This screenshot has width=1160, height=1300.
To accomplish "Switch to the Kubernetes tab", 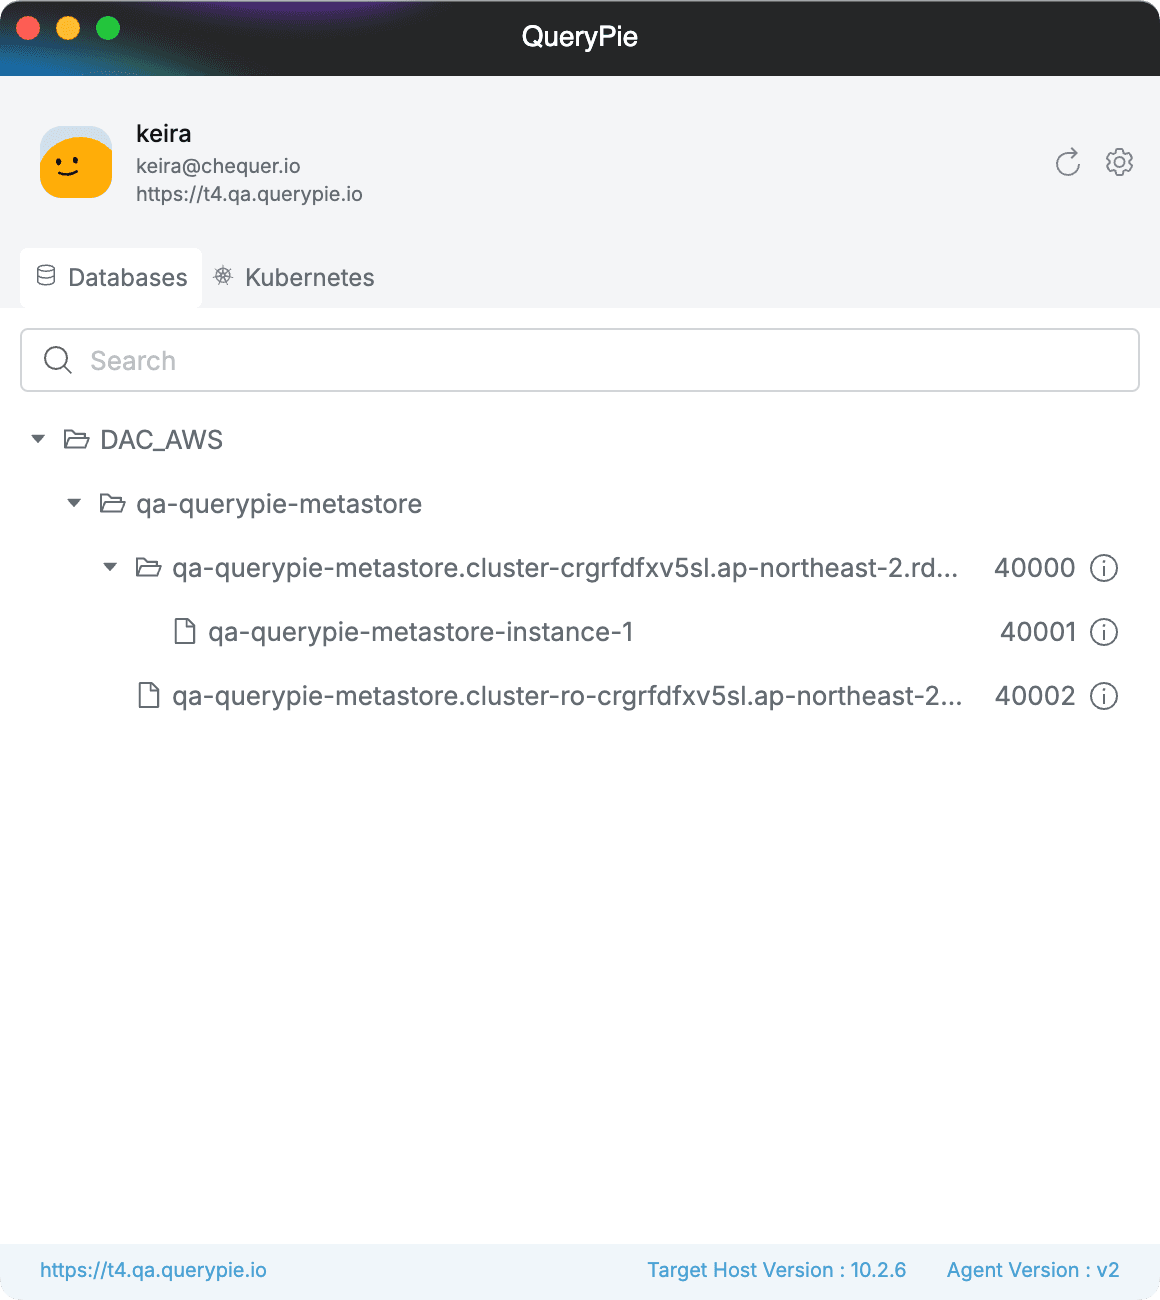I will [x=295, y=278].
